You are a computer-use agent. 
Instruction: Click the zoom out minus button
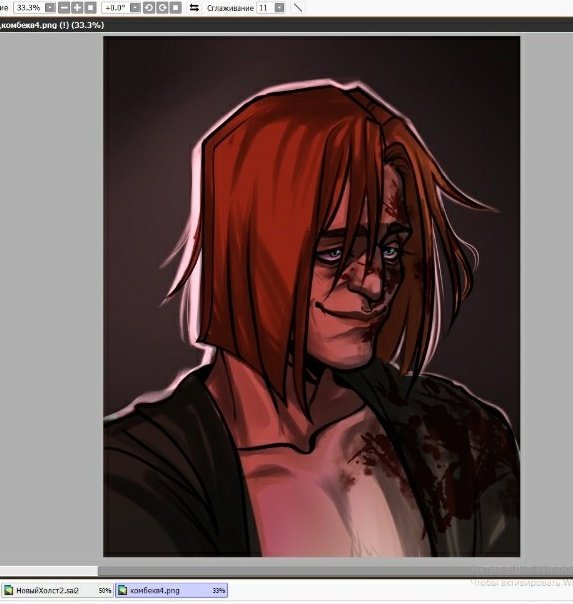[64, 8]
